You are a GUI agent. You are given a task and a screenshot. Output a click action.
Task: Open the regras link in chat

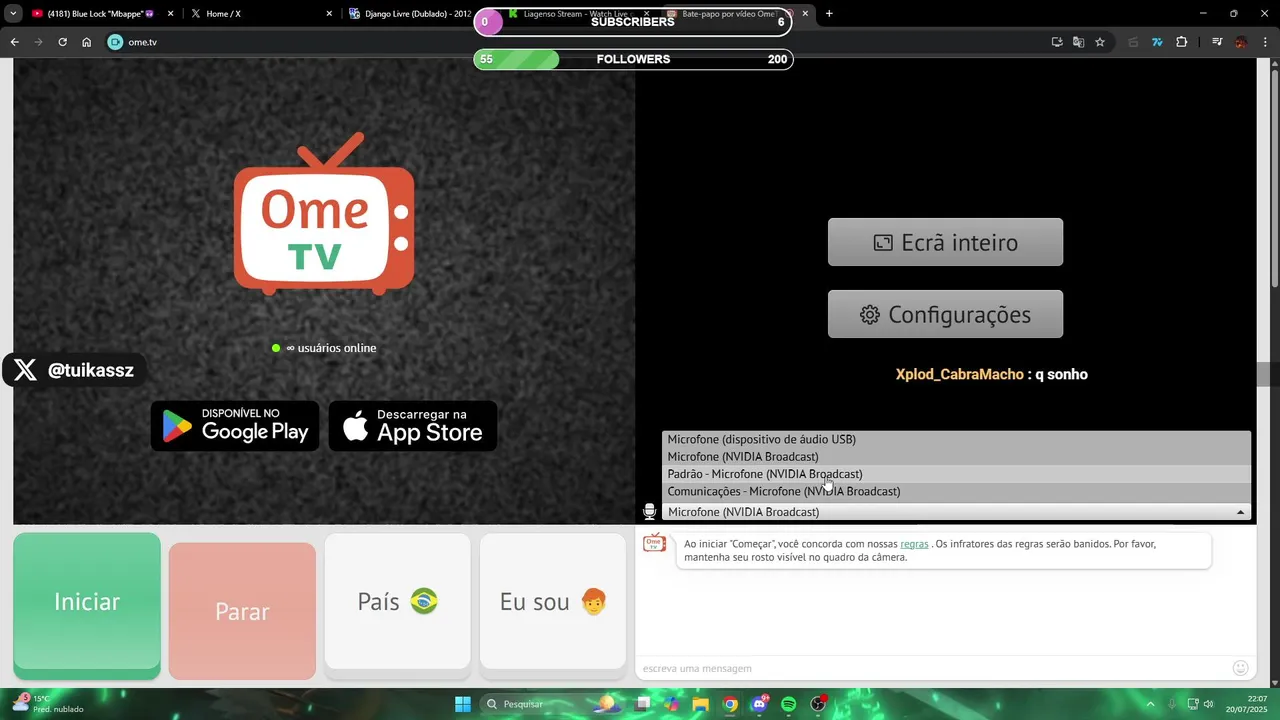point(914,544)
